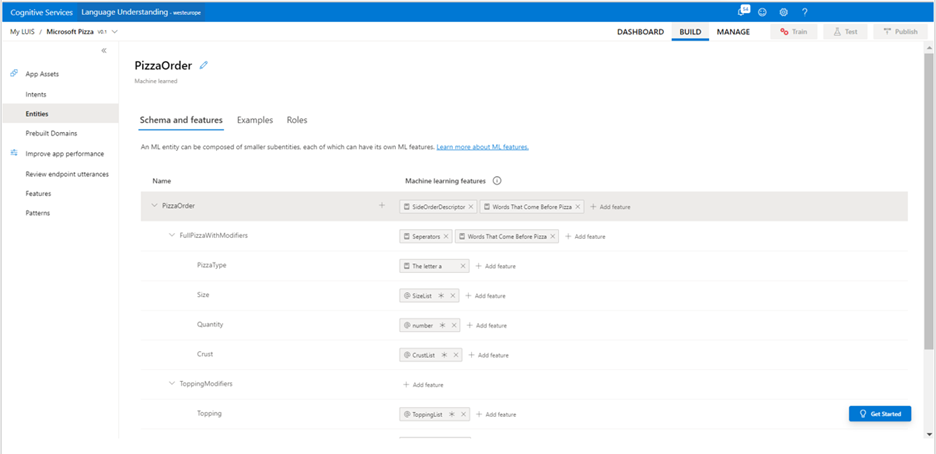Click the Train button
Viewport: 936px width, 454px height.
pos(794,32)
